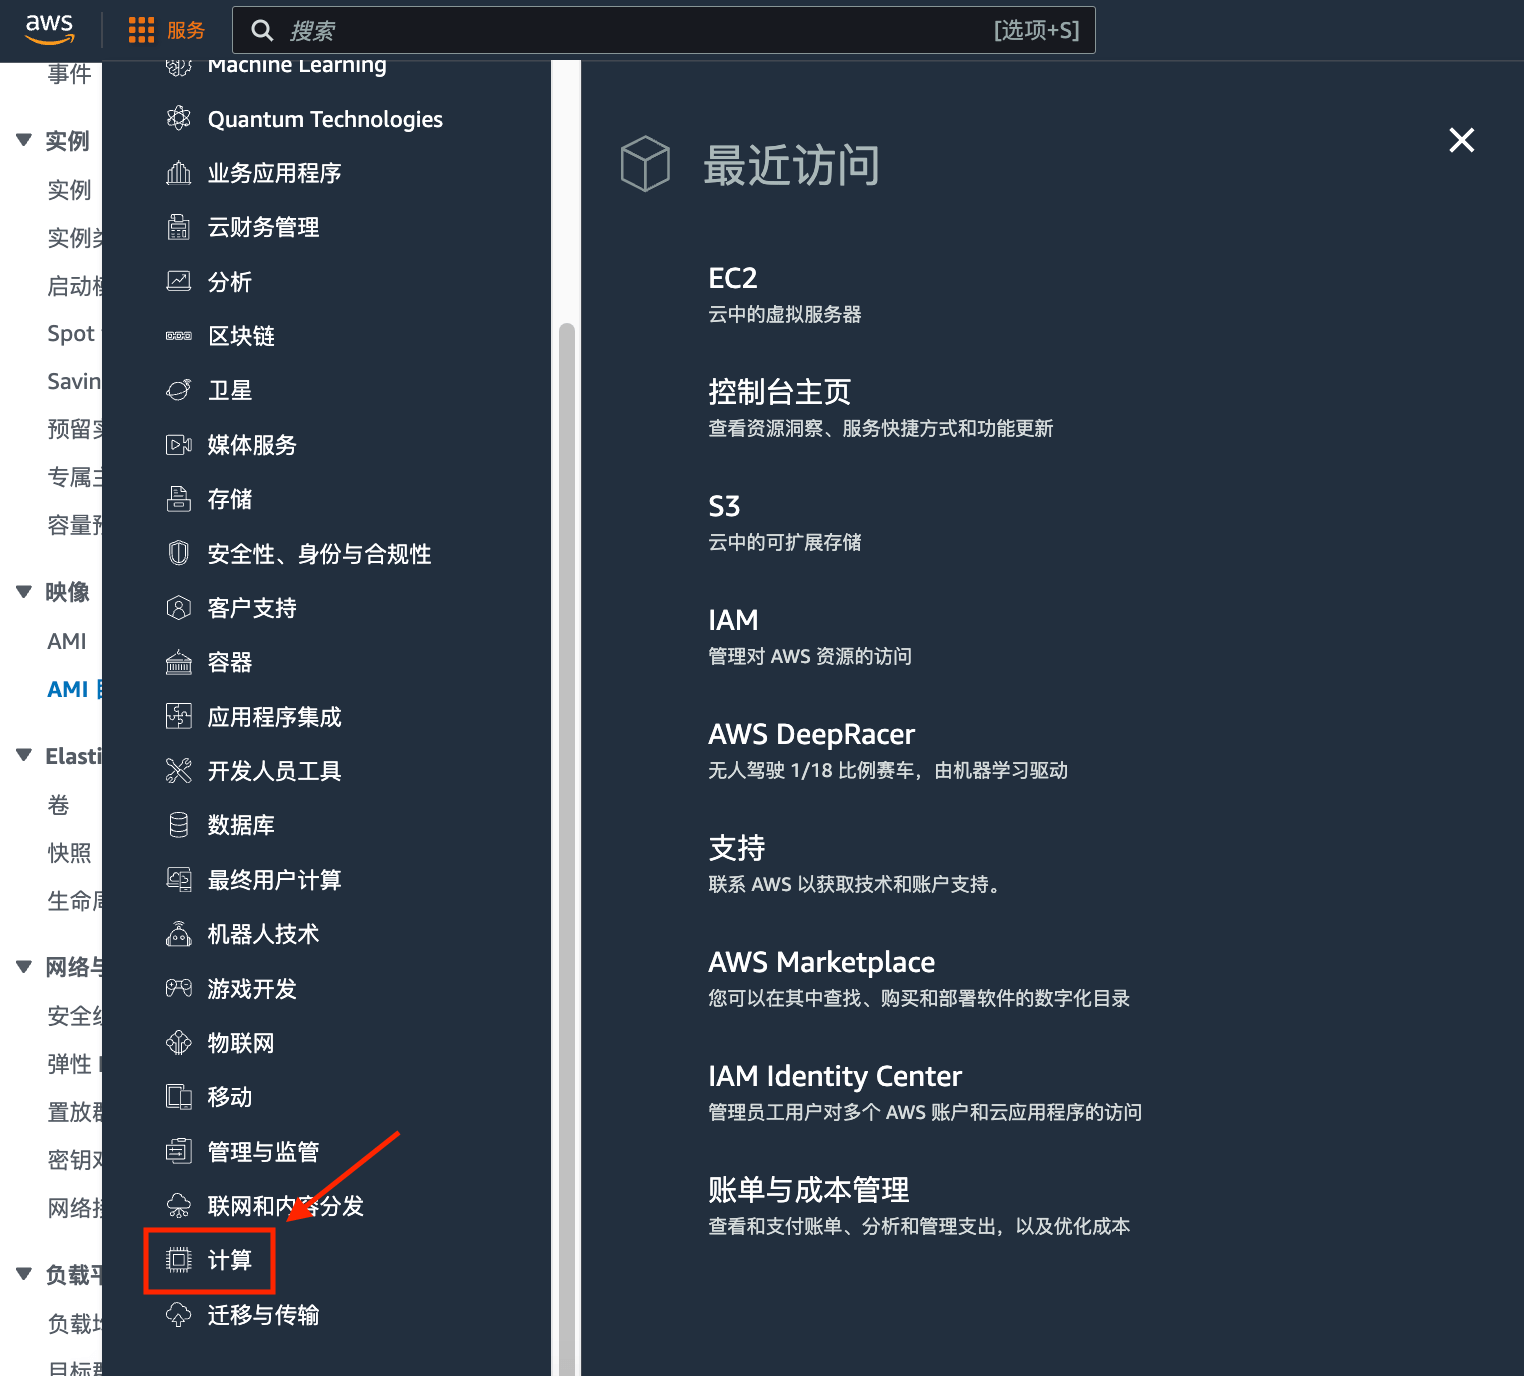This screenshot has height=1376, width=1524.
Task: Select the Quantum Technologies category
Action: tap(325, 119)
